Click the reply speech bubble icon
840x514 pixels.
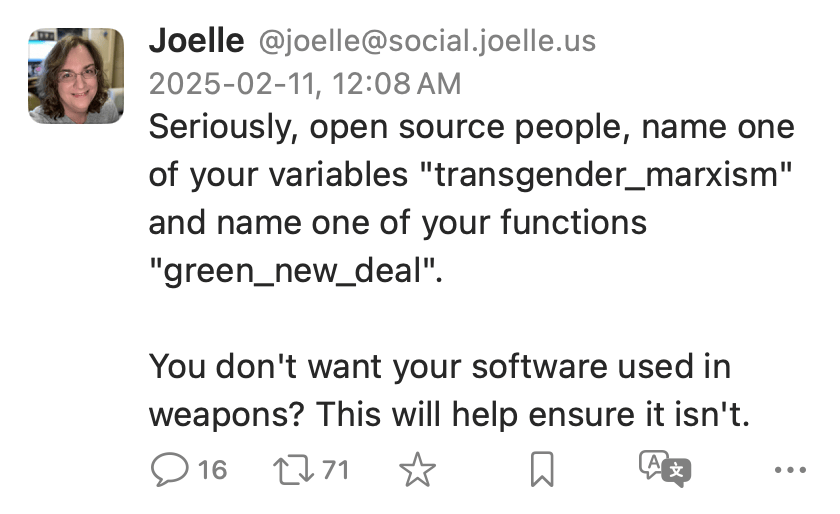pyautogui.click(x=169, y=469)
